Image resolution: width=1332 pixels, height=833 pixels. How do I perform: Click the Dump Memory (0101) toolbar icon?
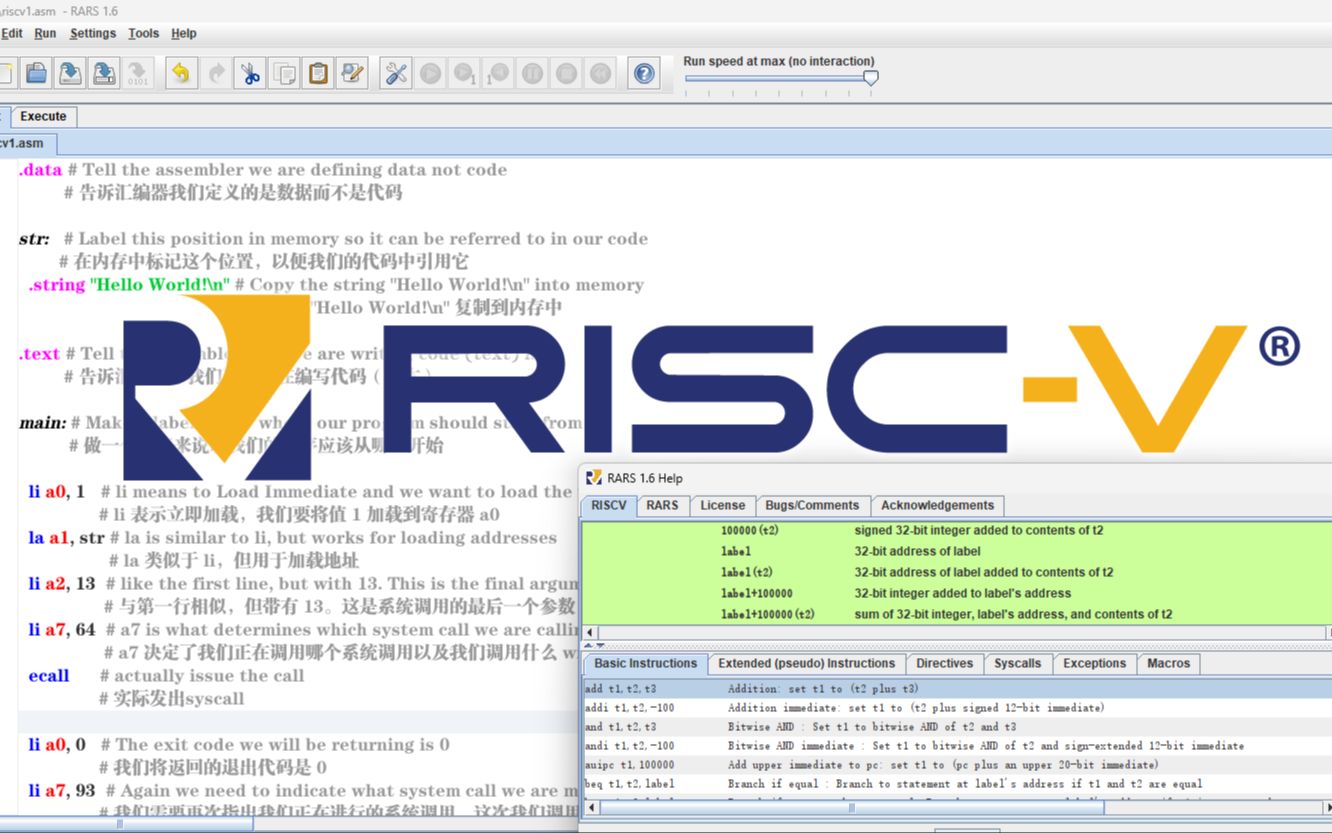[138, 73]
